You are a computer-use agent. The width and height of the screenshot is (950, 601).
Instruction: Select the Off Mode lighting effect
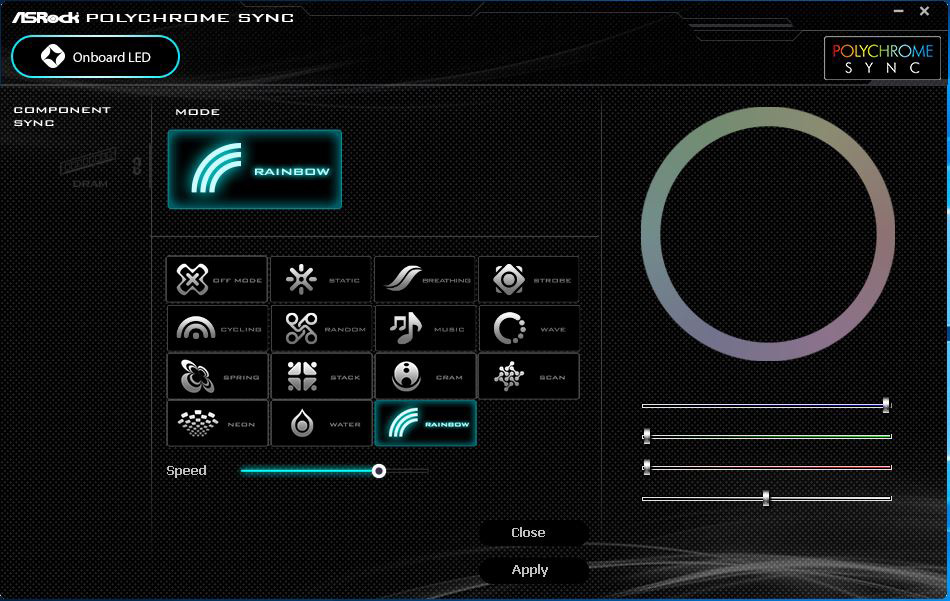click(217, 279)
